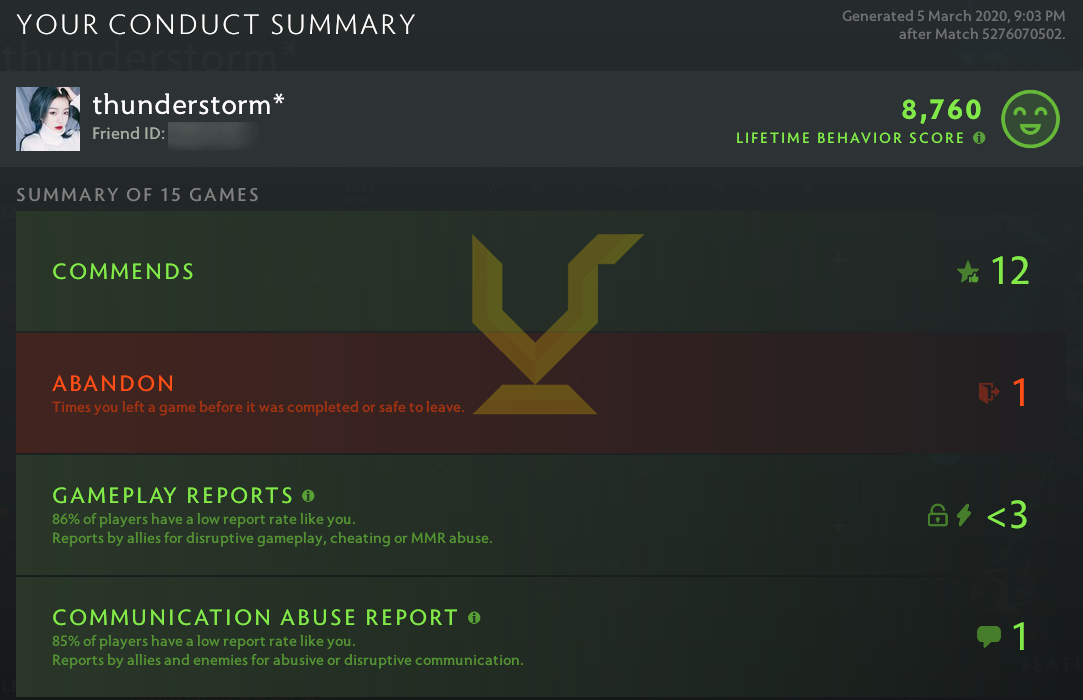This screenshot has height=700, width=1083.
Task: Click the Gameplay Reports heading
Action: click(173, 496)
